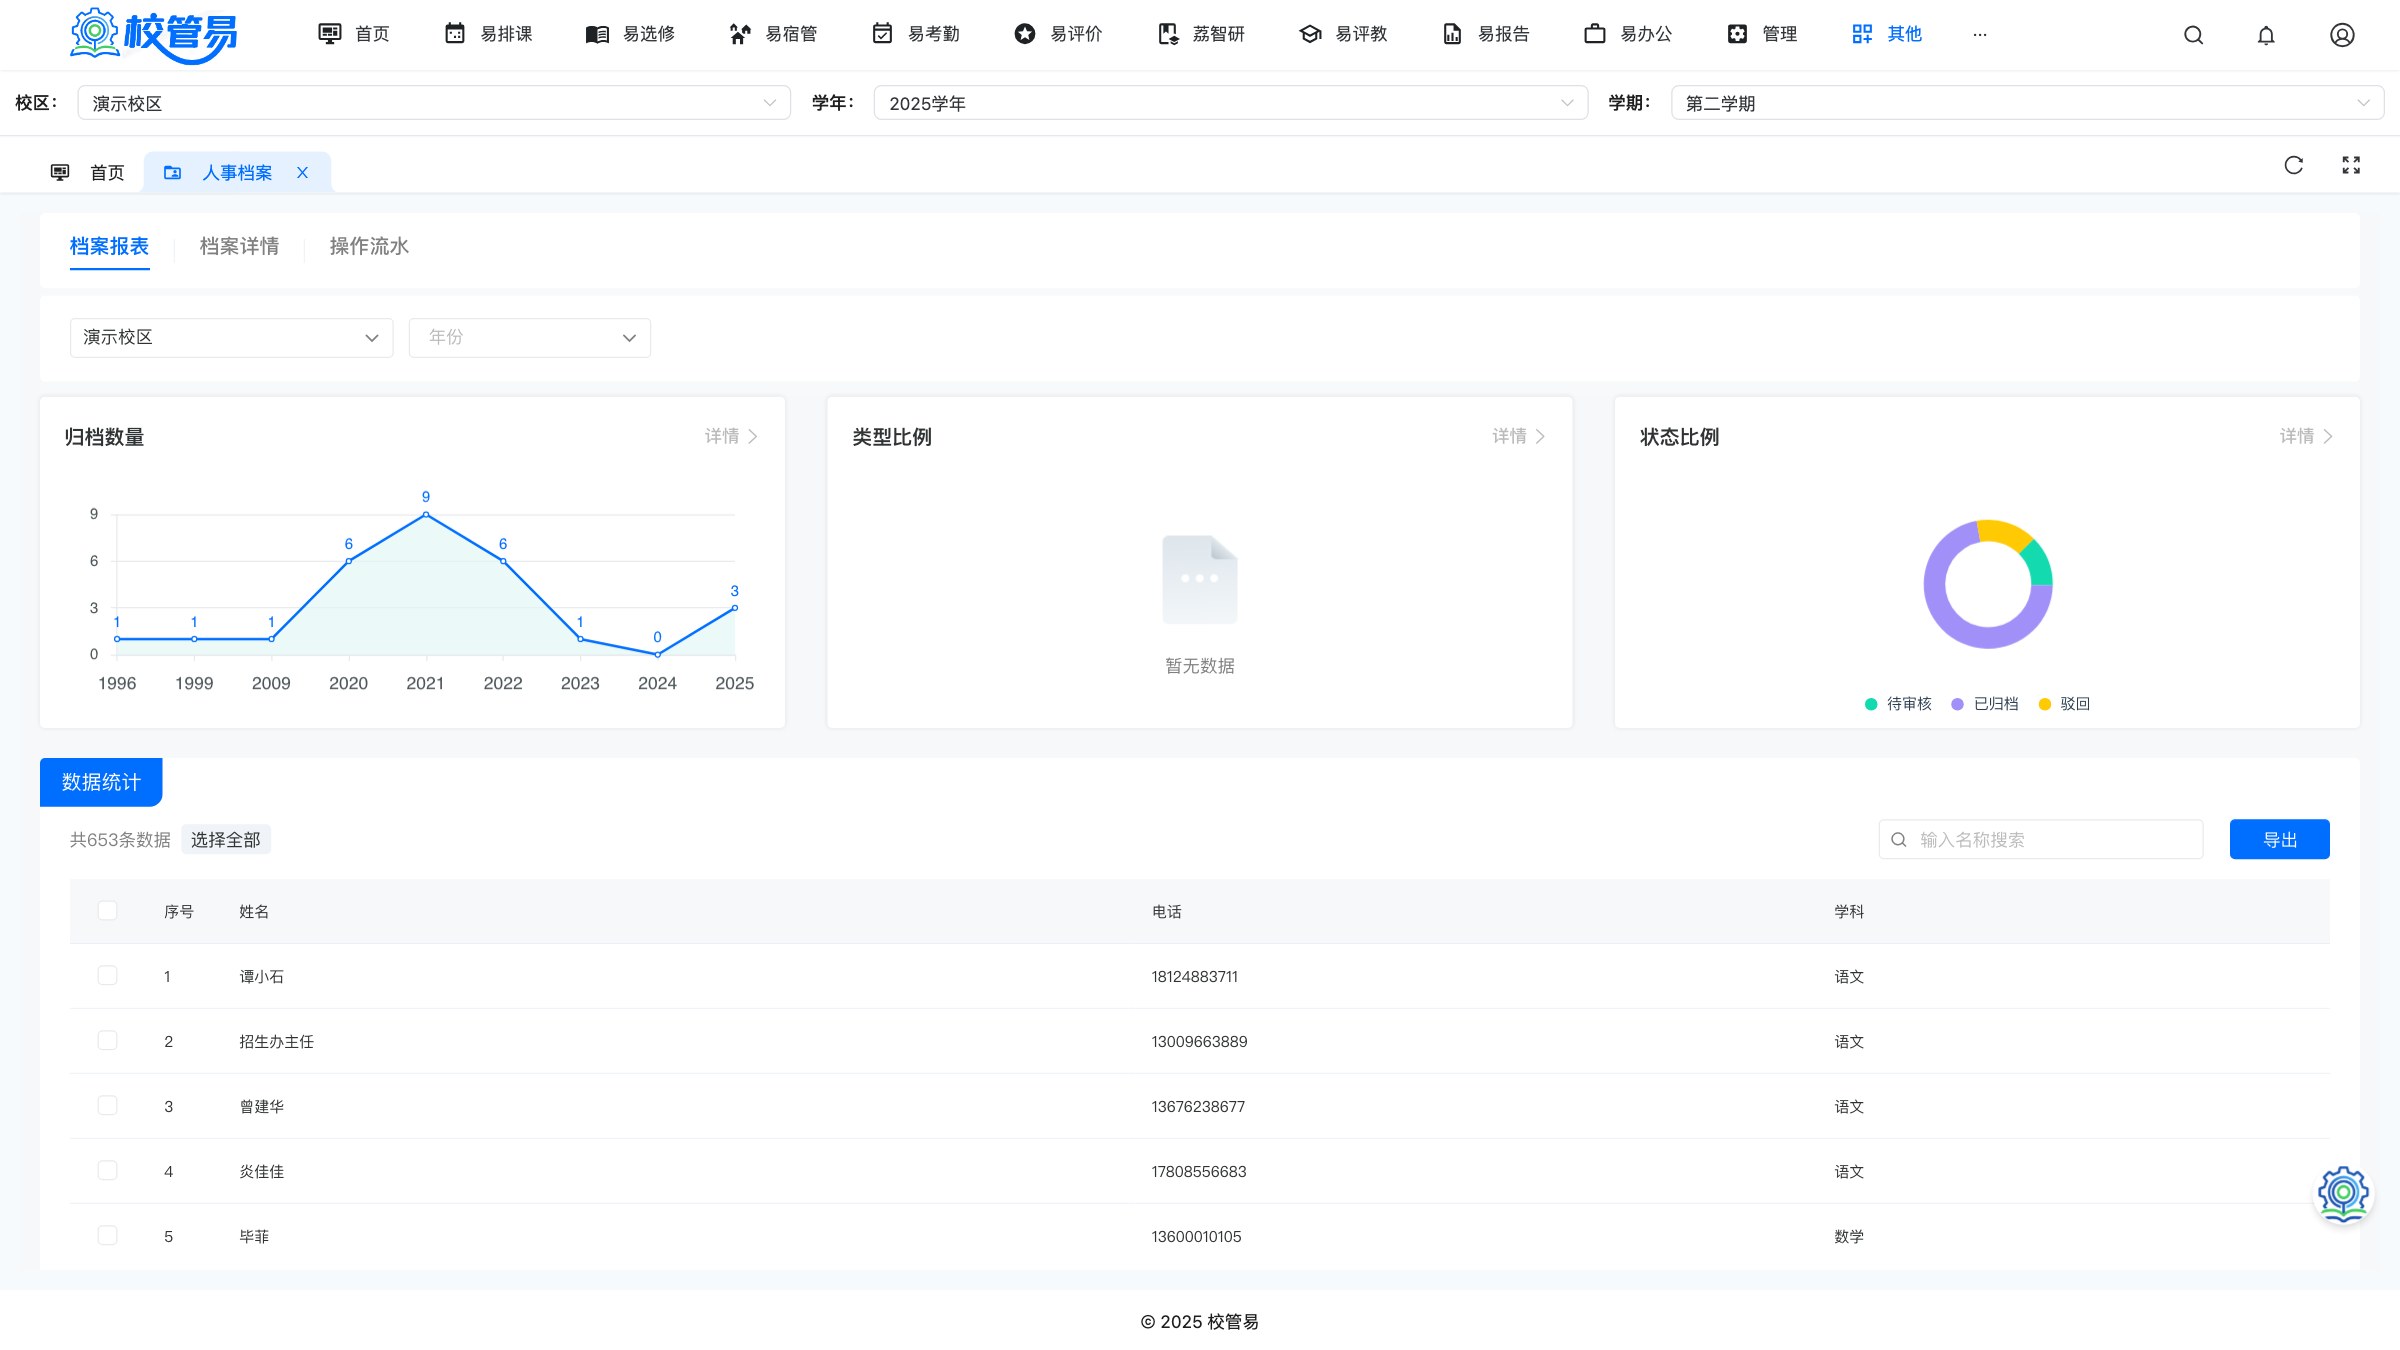Open the search magnifier icon in header
Image resolution: width=2400 pixels, height=1350 pixels.
(2193, 35)
